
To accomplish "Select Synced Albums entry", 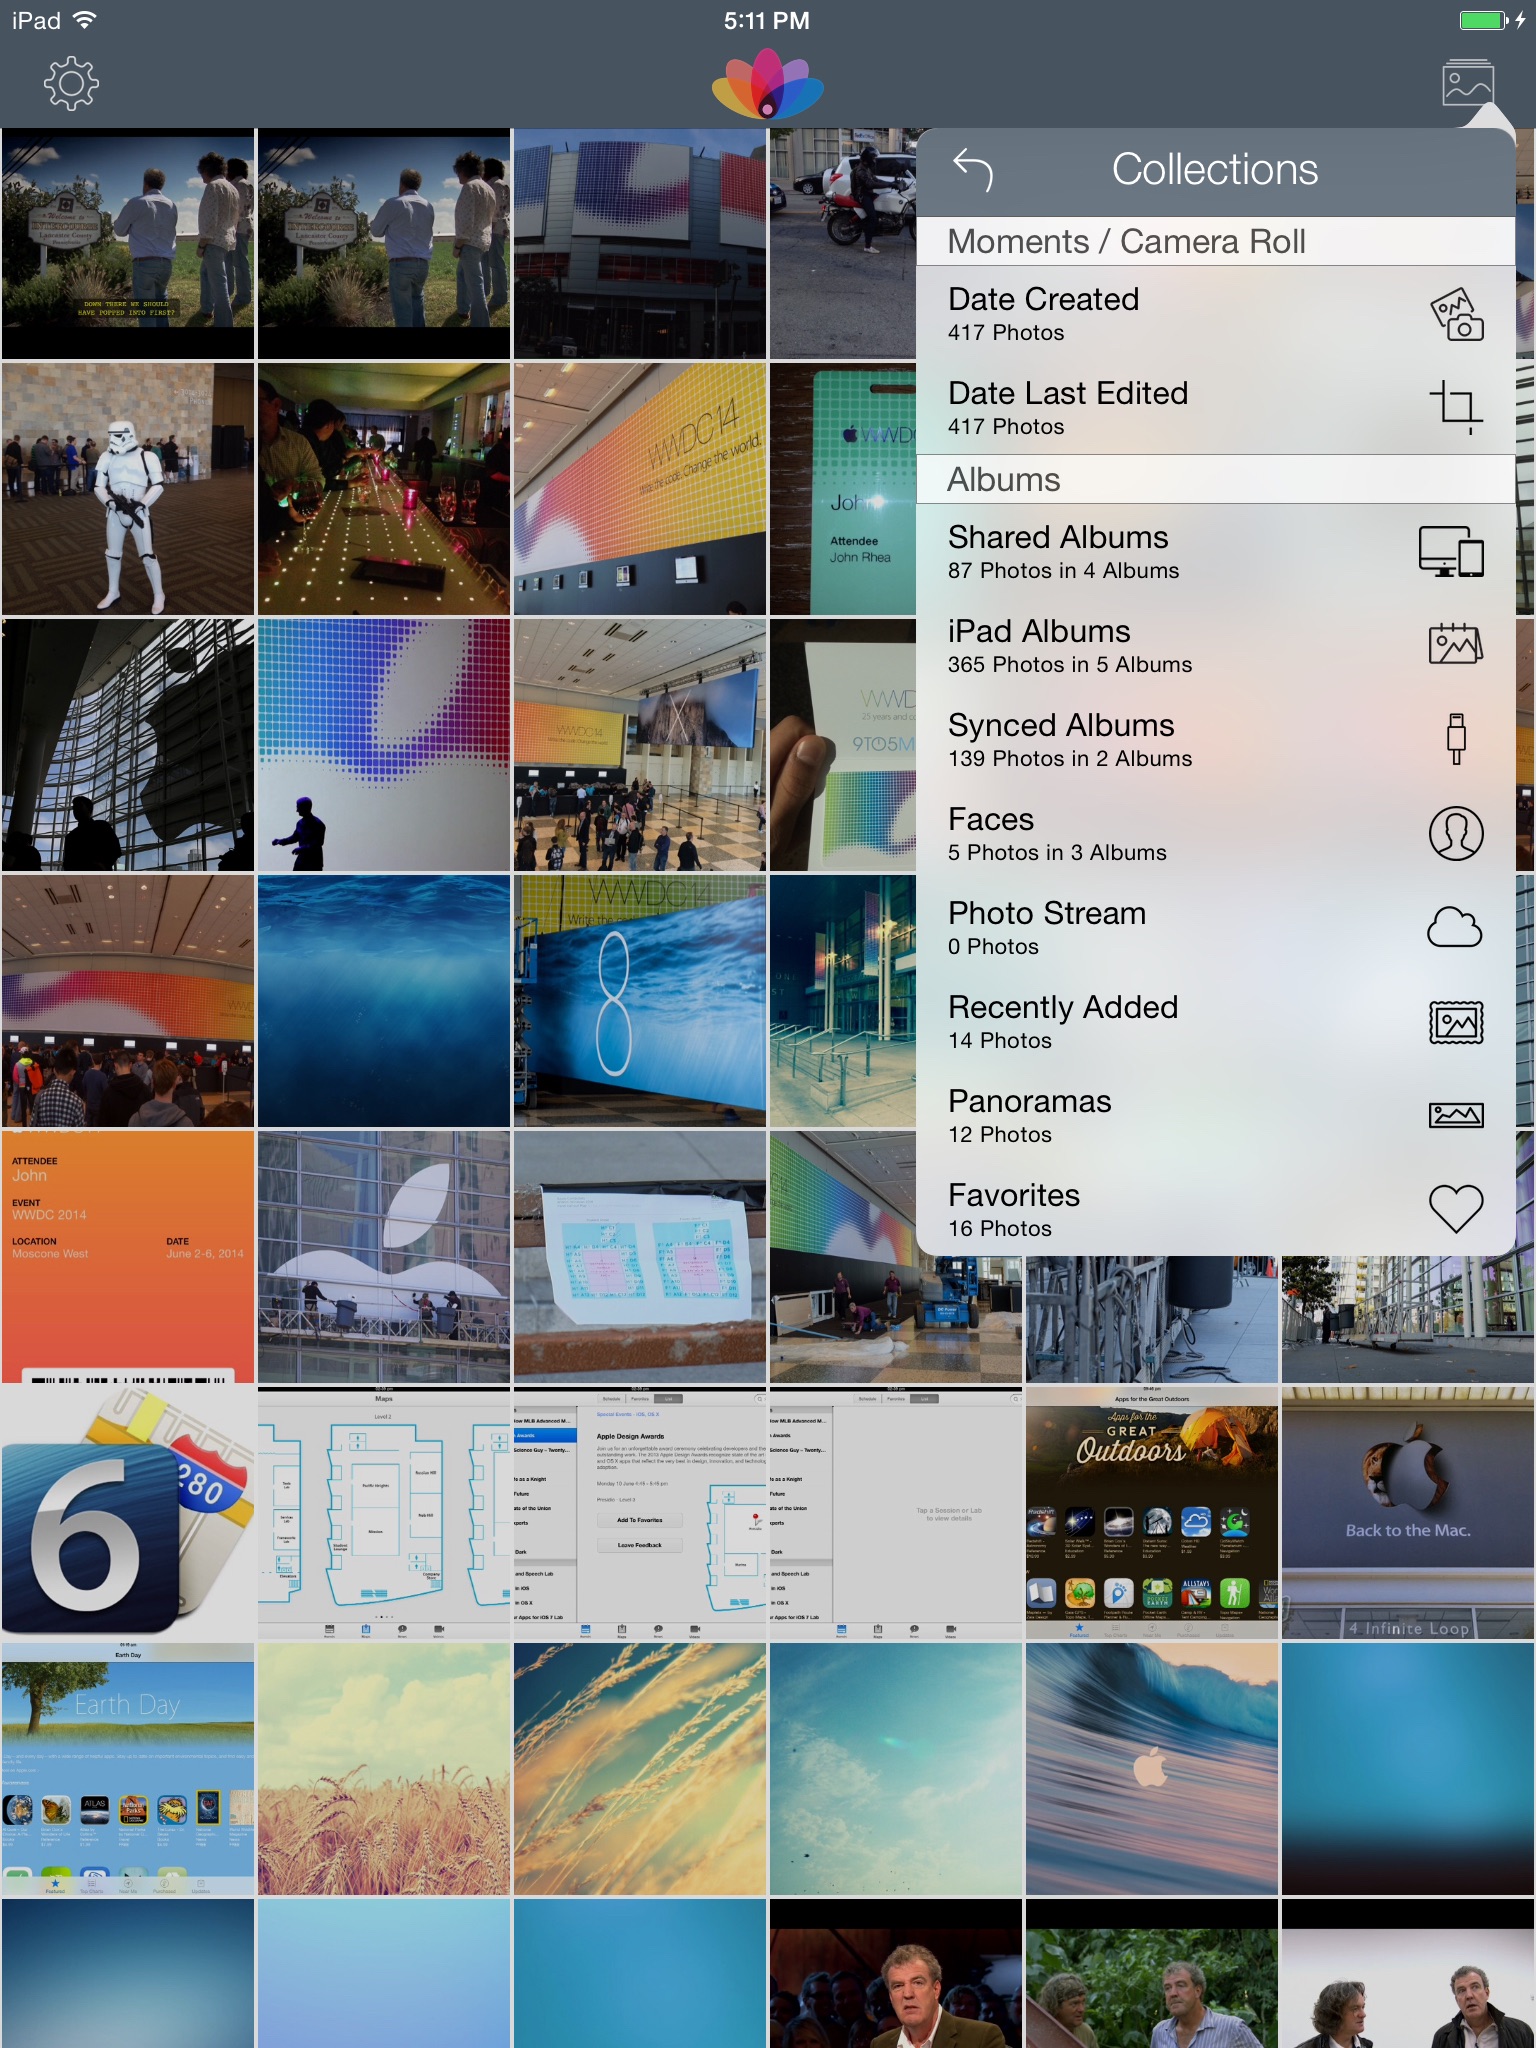I will tap(1070, 740).
